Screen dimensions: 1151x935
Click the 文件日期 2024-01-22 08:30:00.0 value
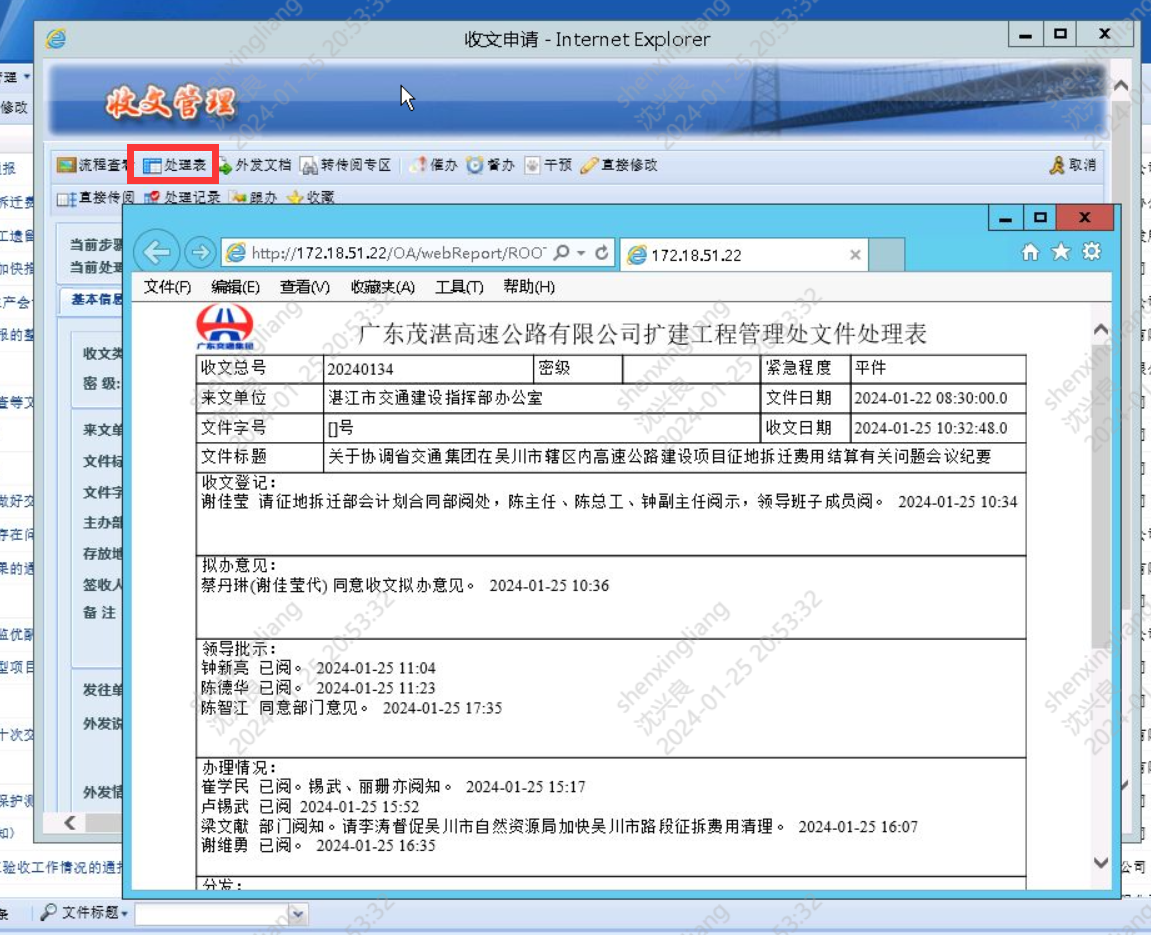[930, 399]
